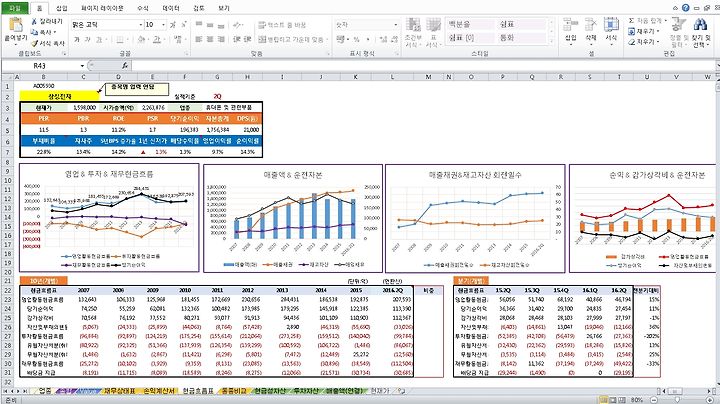Open the Clear (지우기) dropdown

coord(646,42)
